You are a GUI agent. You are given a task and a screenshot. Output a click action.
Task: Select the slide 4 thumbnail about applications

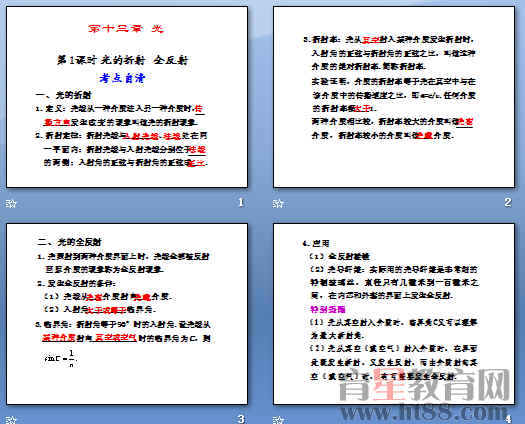pos(394,314)
